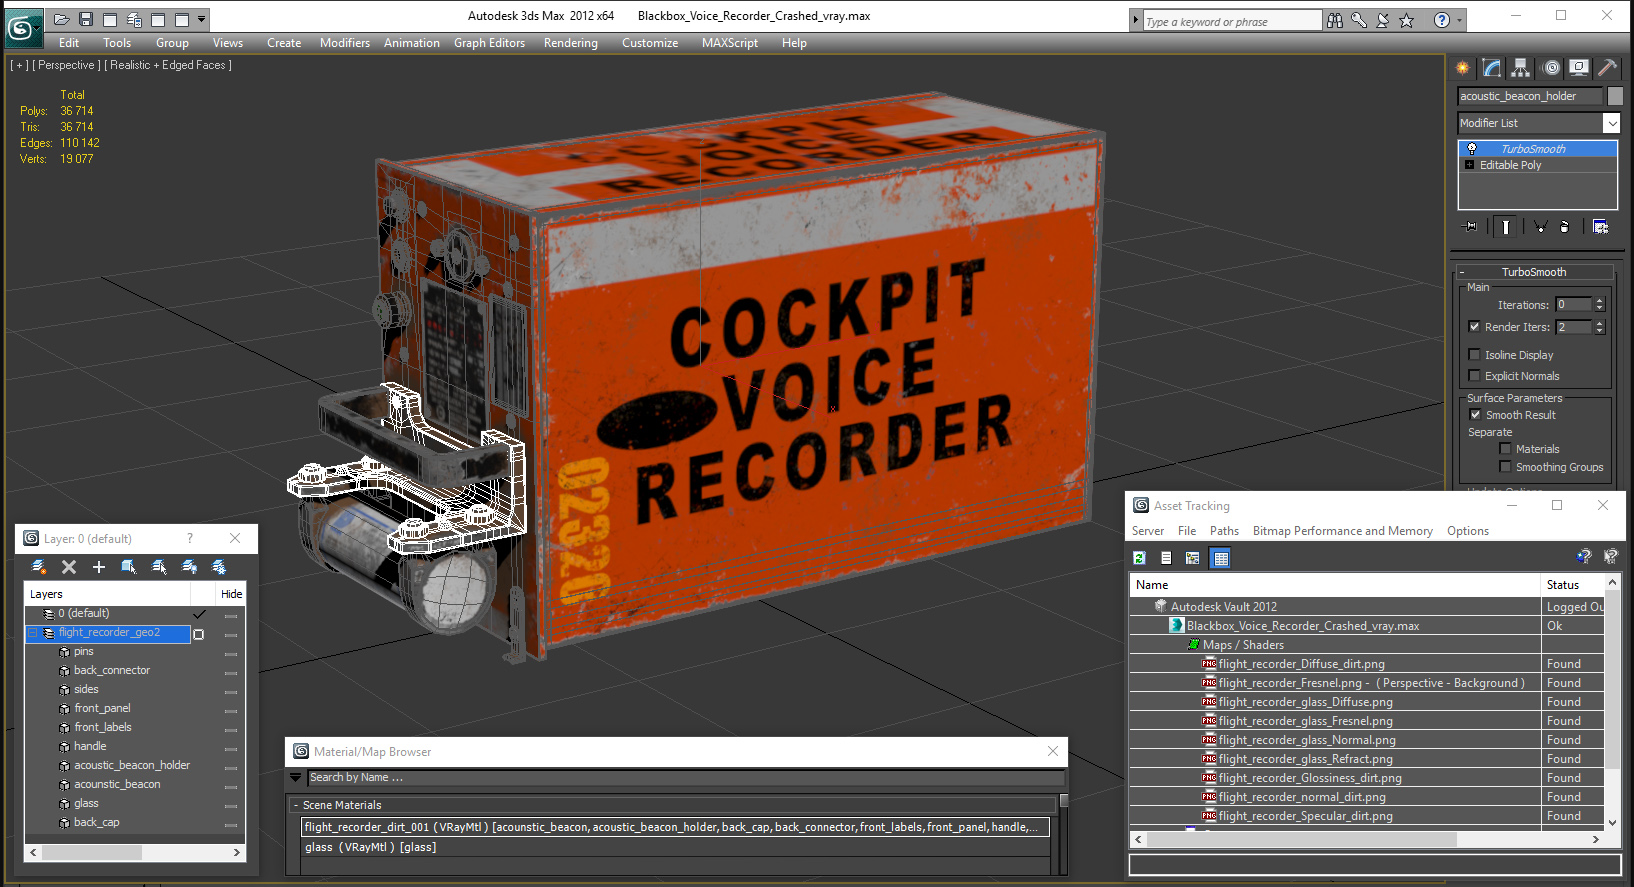The width and height of the screenshot is (1634, 887).
Task: Open Configure Modifier Sets icon
Action: (1600, 227)
